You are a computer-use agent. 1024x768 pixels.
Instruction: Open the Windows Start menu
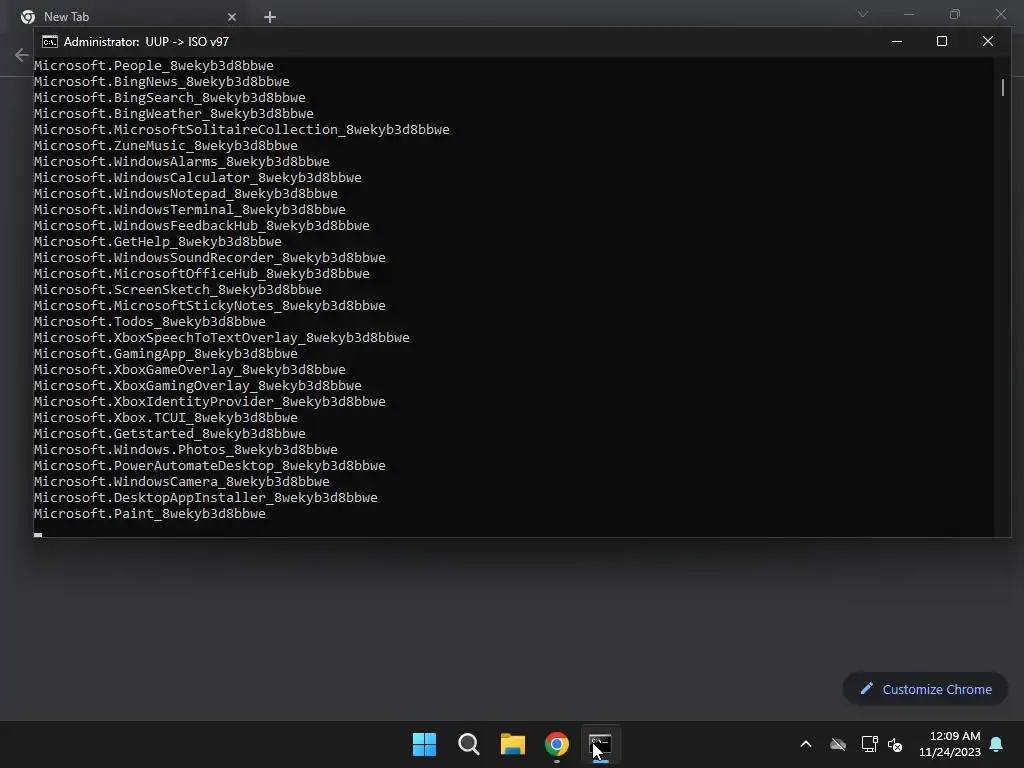pyautogui.click(x=424, y=744)
